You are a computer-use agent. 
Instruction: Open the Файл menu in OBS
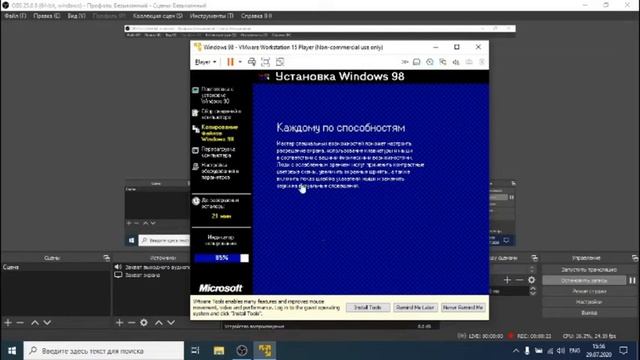point(15,16)
